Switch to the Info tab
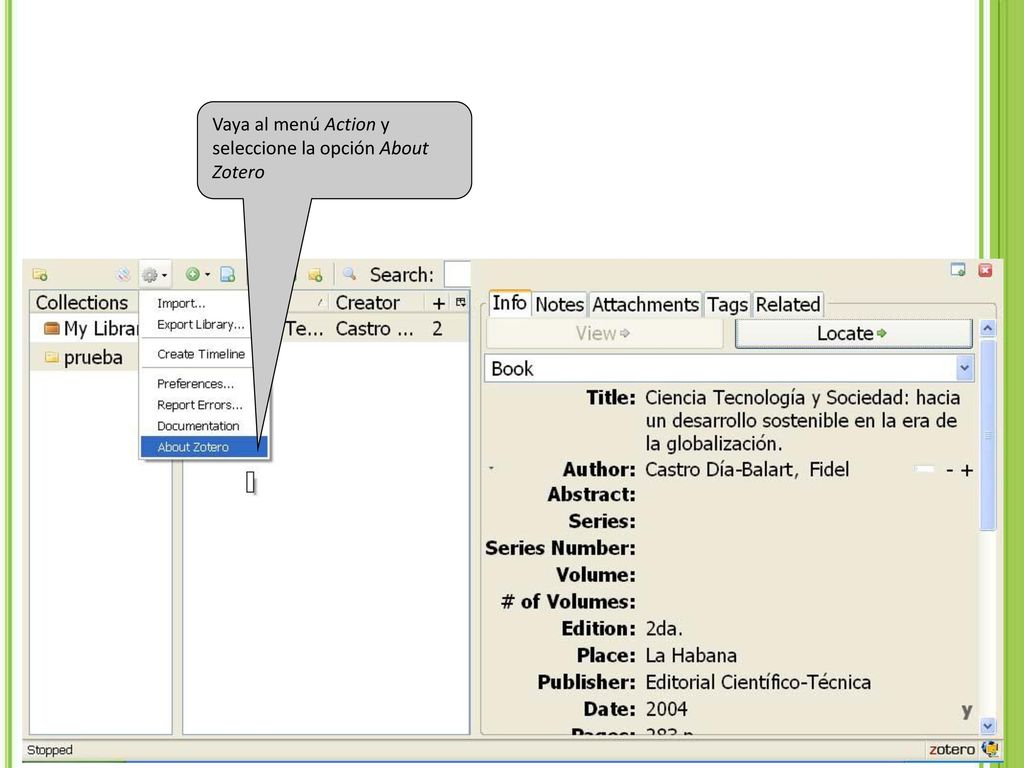The height and width of the screenshot is (768, 1024). 509,303
